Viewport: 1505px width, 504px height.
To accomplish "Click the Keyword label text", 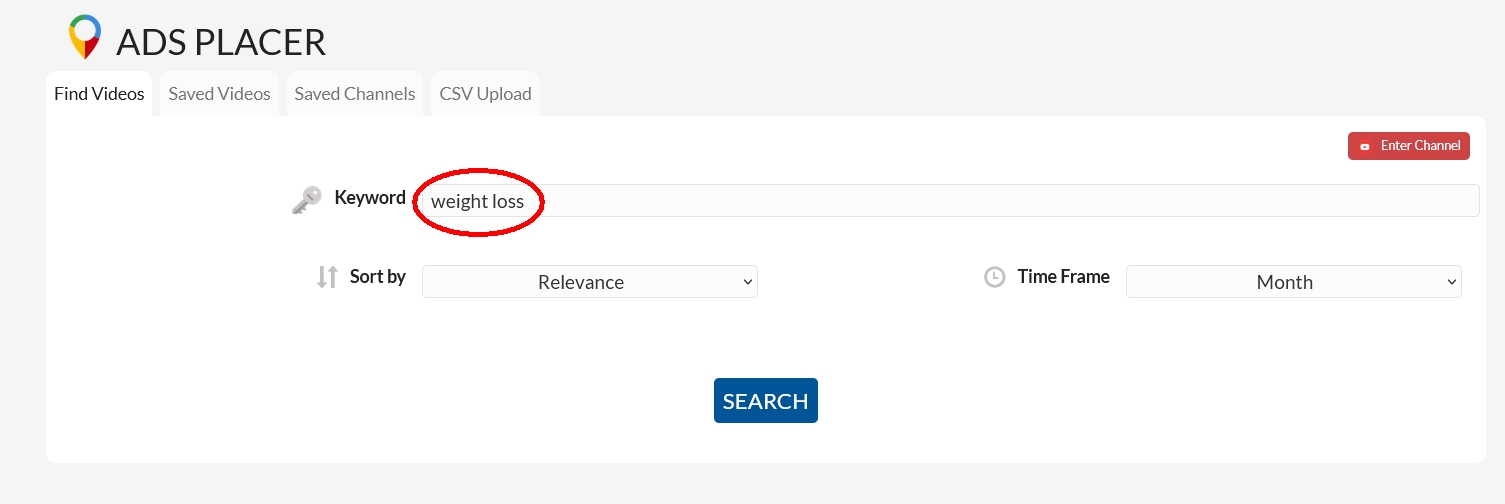I will tap(370, 198).
